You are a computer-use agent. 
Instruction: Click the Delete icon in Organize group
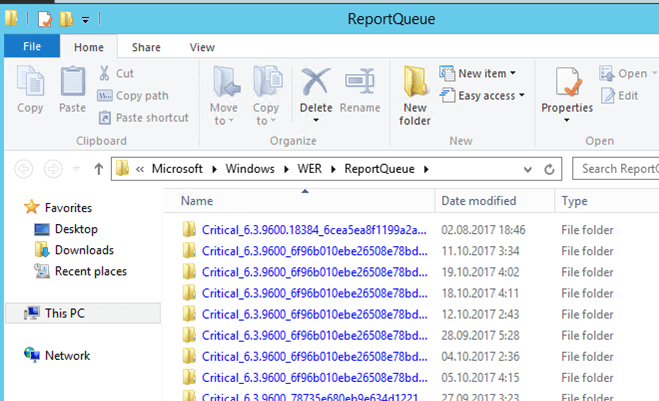[x=315, y=82]
